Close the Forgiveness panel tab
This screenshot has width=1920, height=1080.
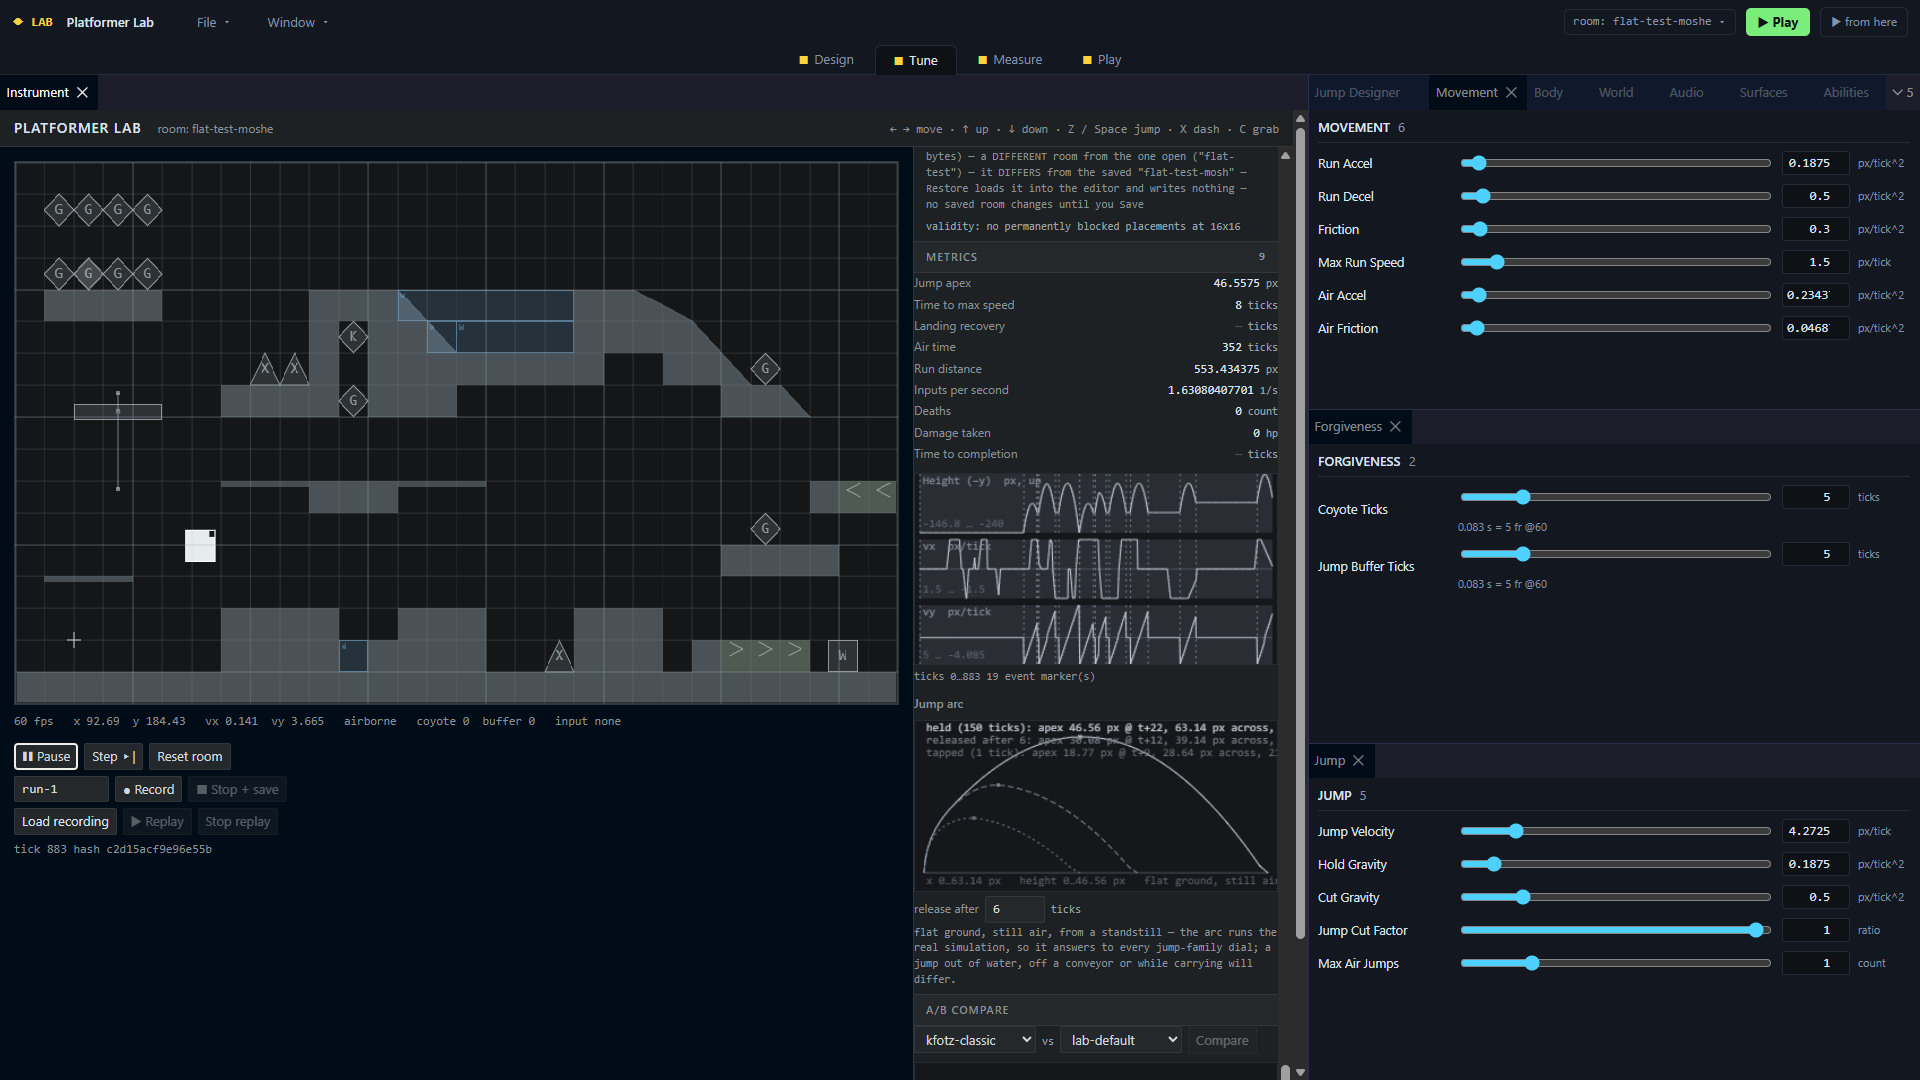coord(1395,427)
